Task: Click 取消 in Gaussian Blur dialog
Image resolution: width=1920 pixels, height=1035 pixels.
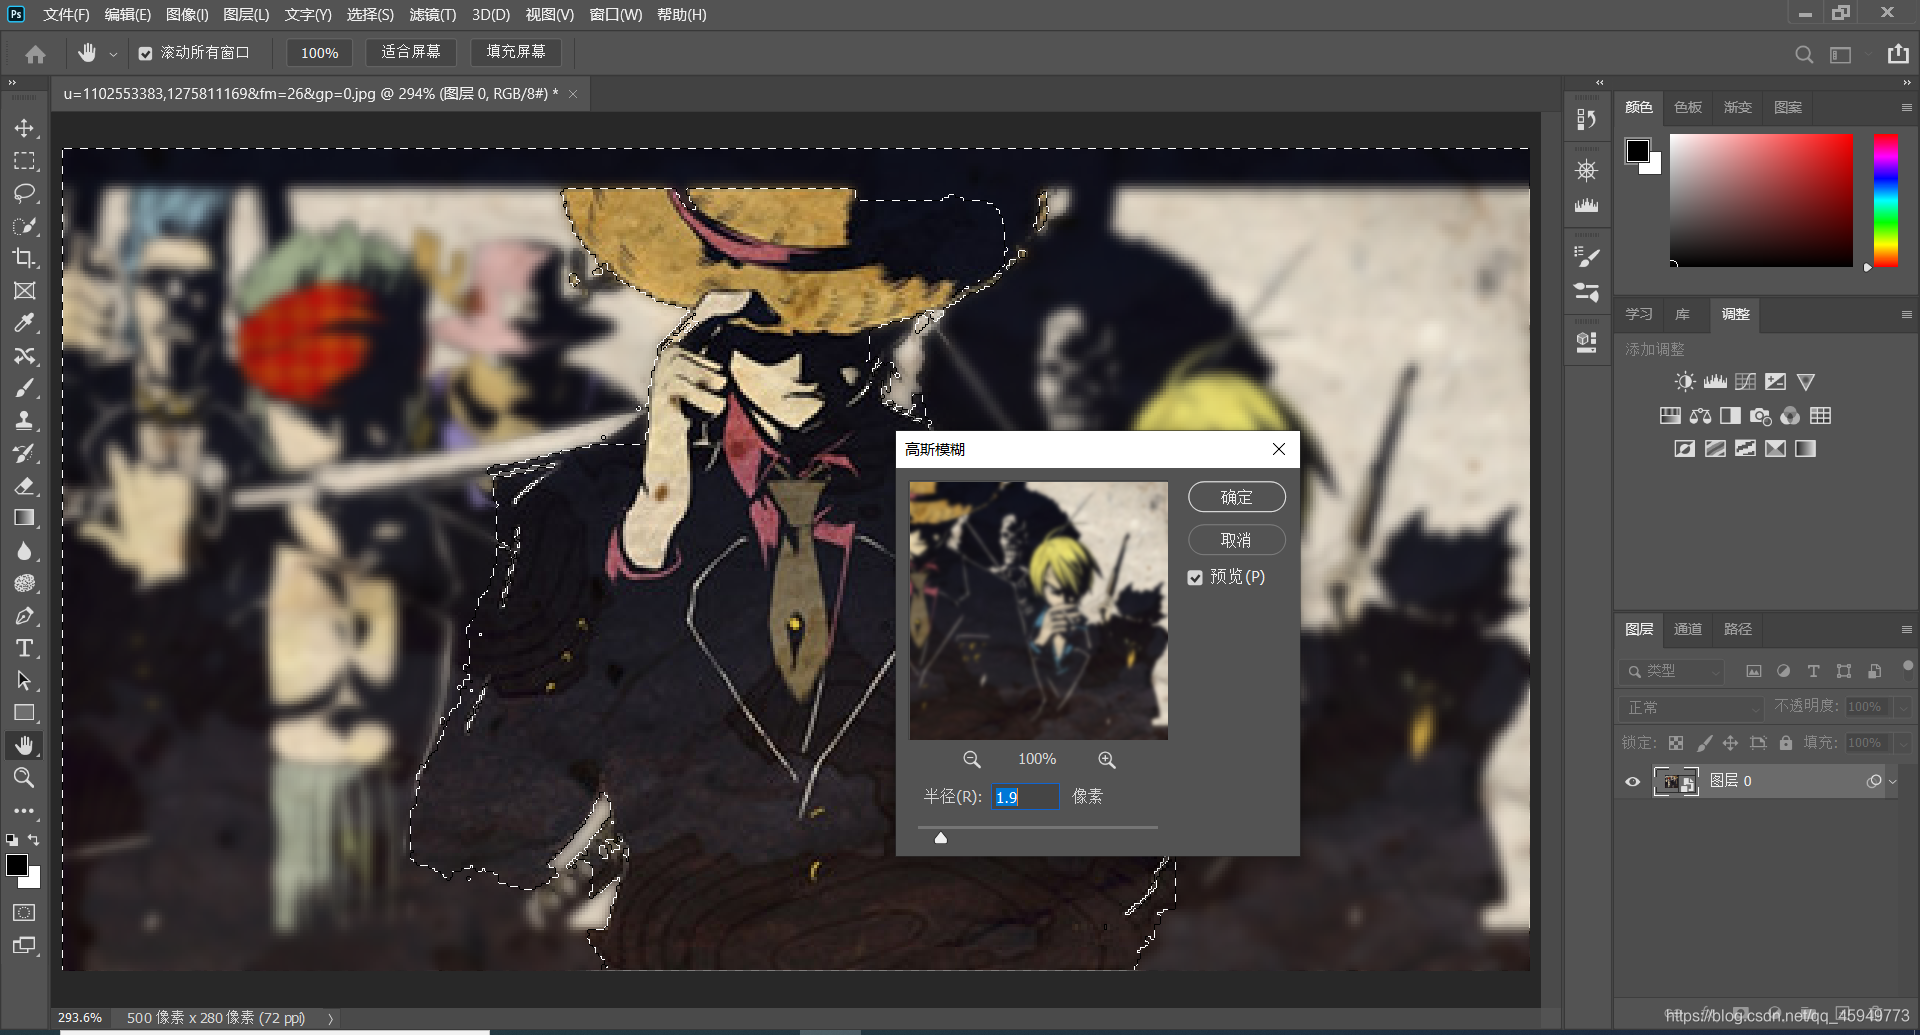Action: pos(1236,540)
